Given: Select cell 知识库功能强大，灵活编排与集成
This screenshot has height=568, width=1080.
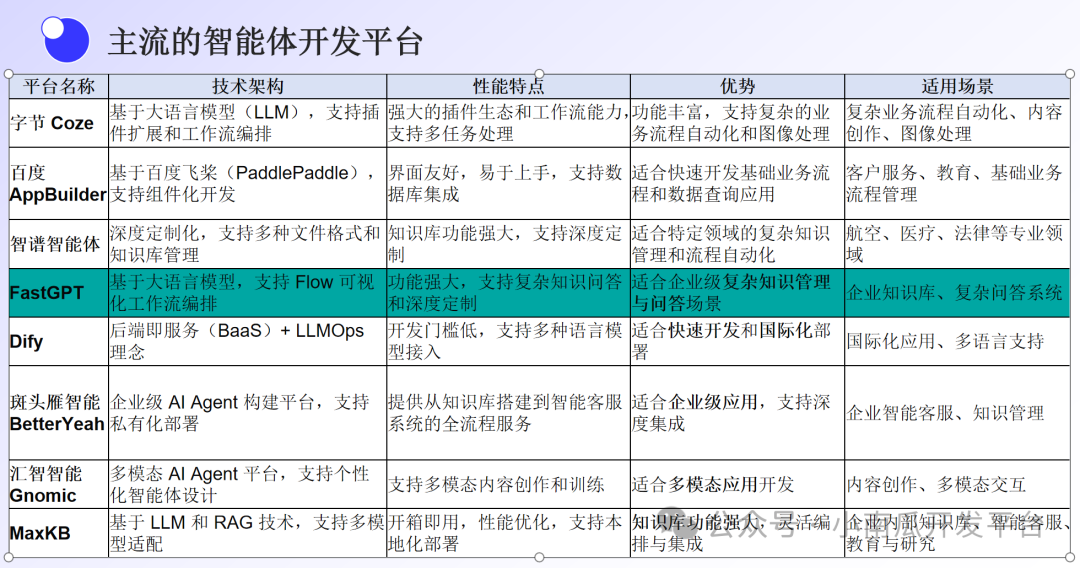Looking at the screenshot, I should (x=737, y=533).
